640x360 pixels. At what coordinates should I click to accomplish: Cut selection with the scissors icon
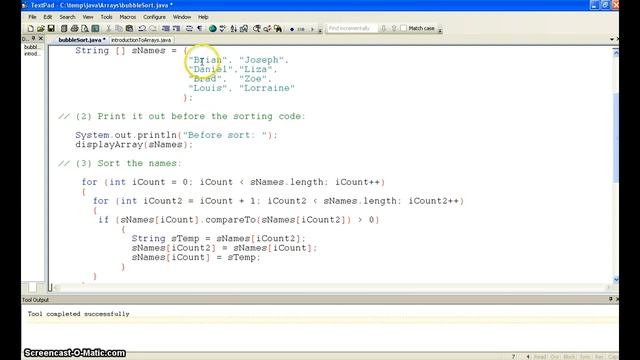click(109, 29)
